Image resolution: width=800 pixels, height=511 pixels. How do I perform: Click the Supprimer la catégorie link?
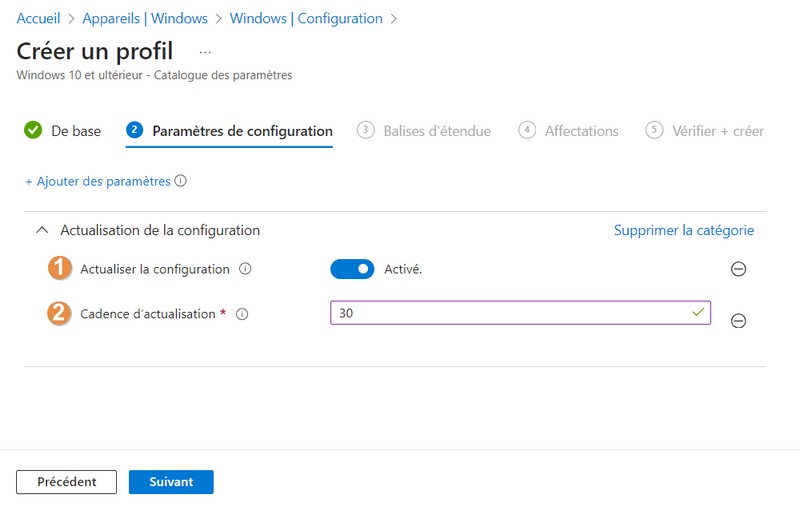coord(683,230)
